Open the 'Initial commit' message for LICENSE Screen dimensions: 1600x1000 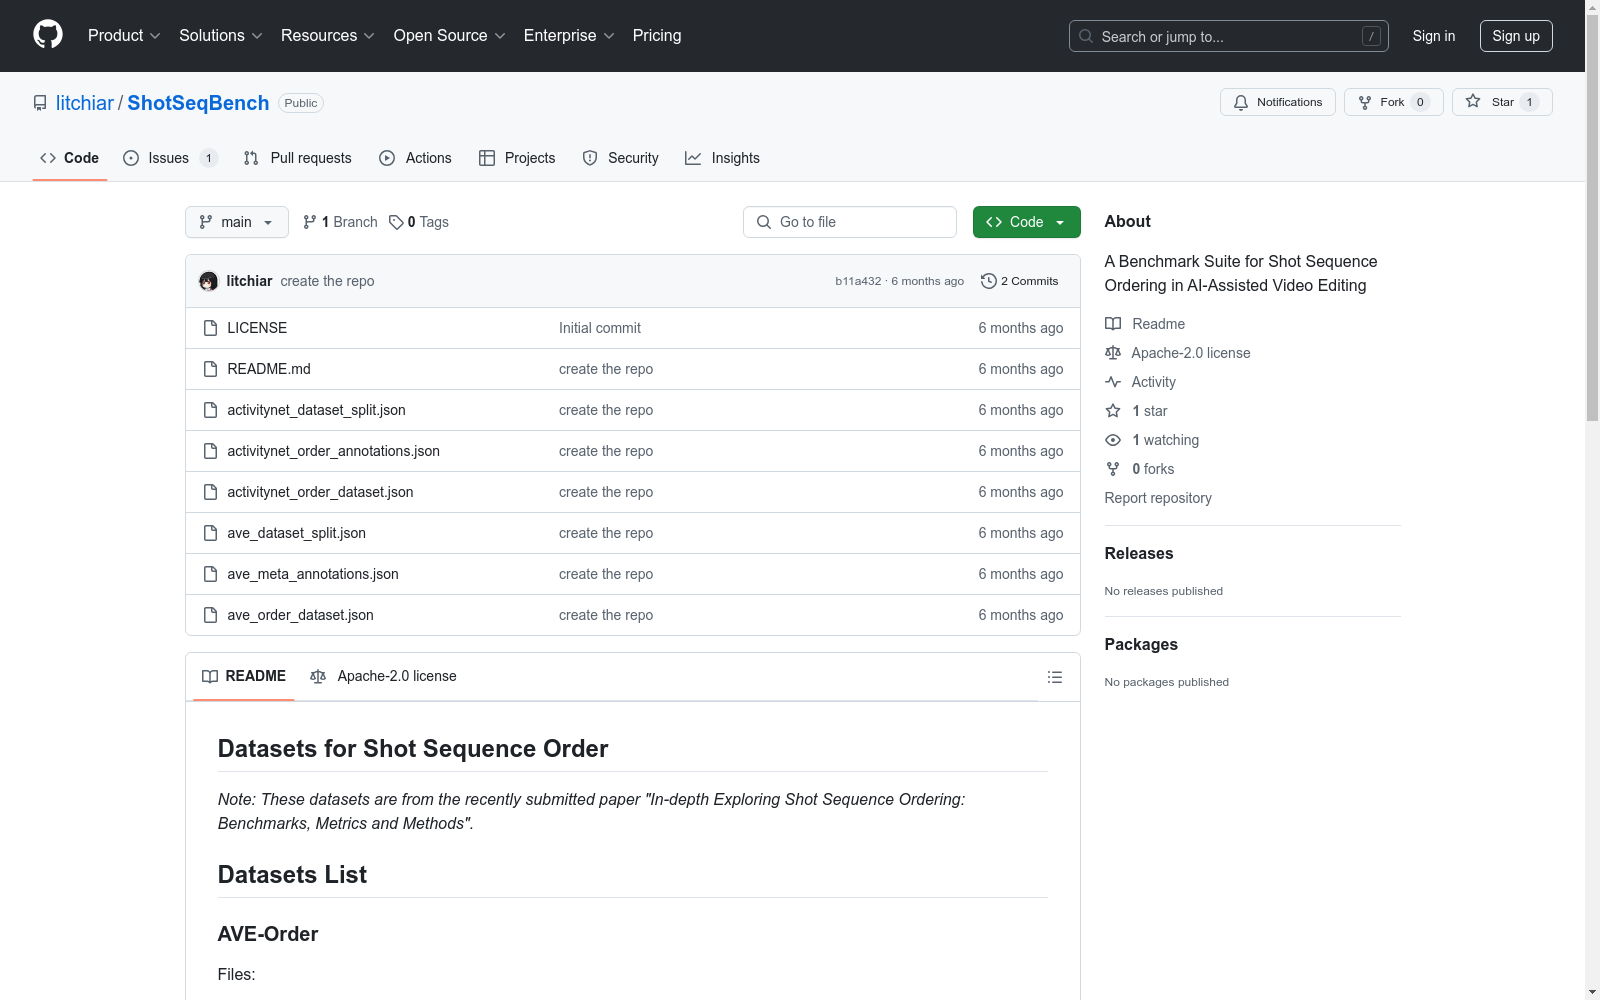tap(600, 328)
